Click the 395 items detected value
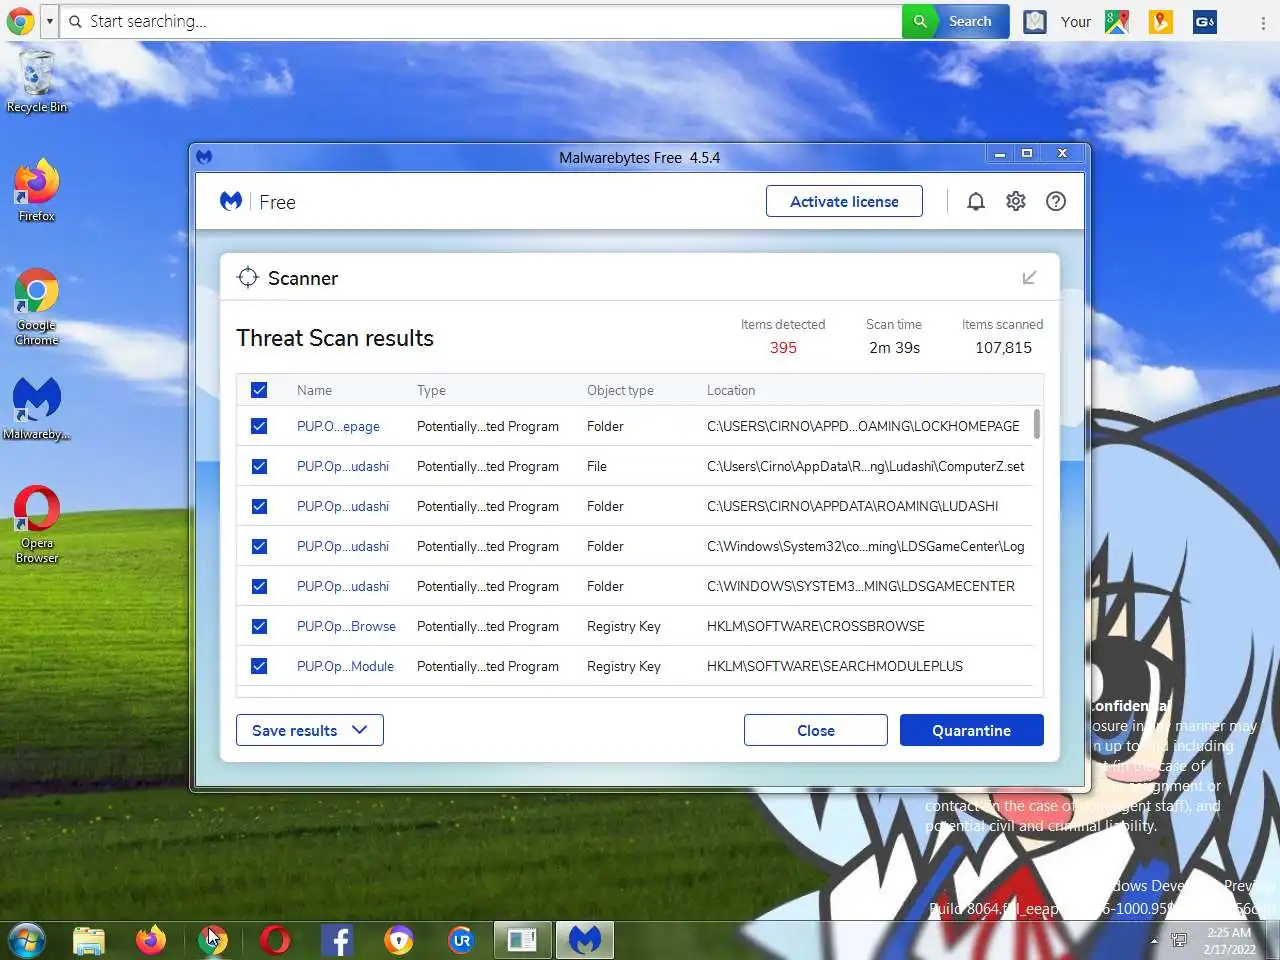1280x960 pixels. [x=783, y=347]
